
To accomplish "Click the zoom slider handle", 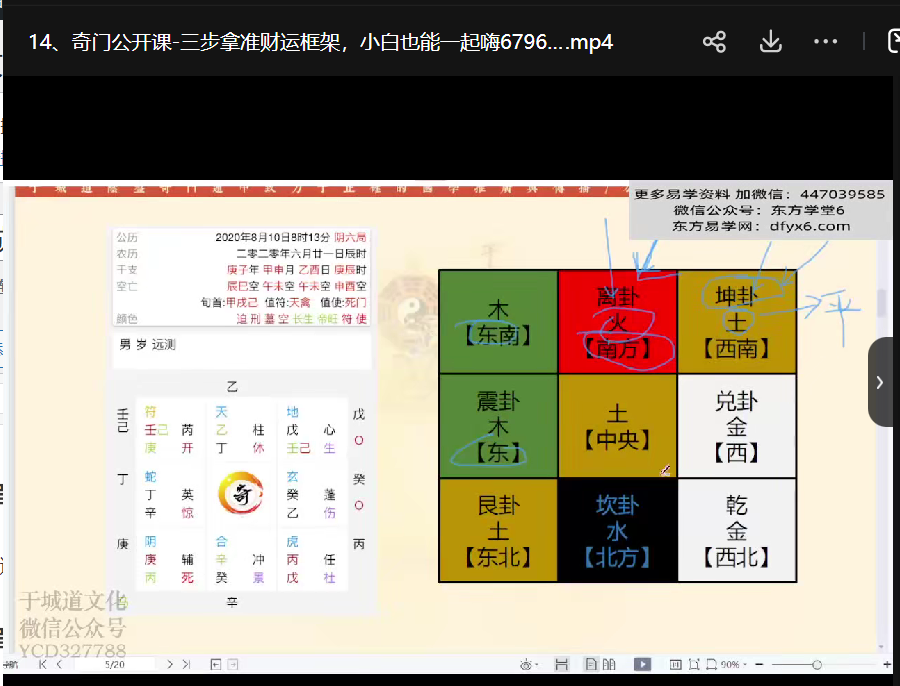I will tap(817, 664).
